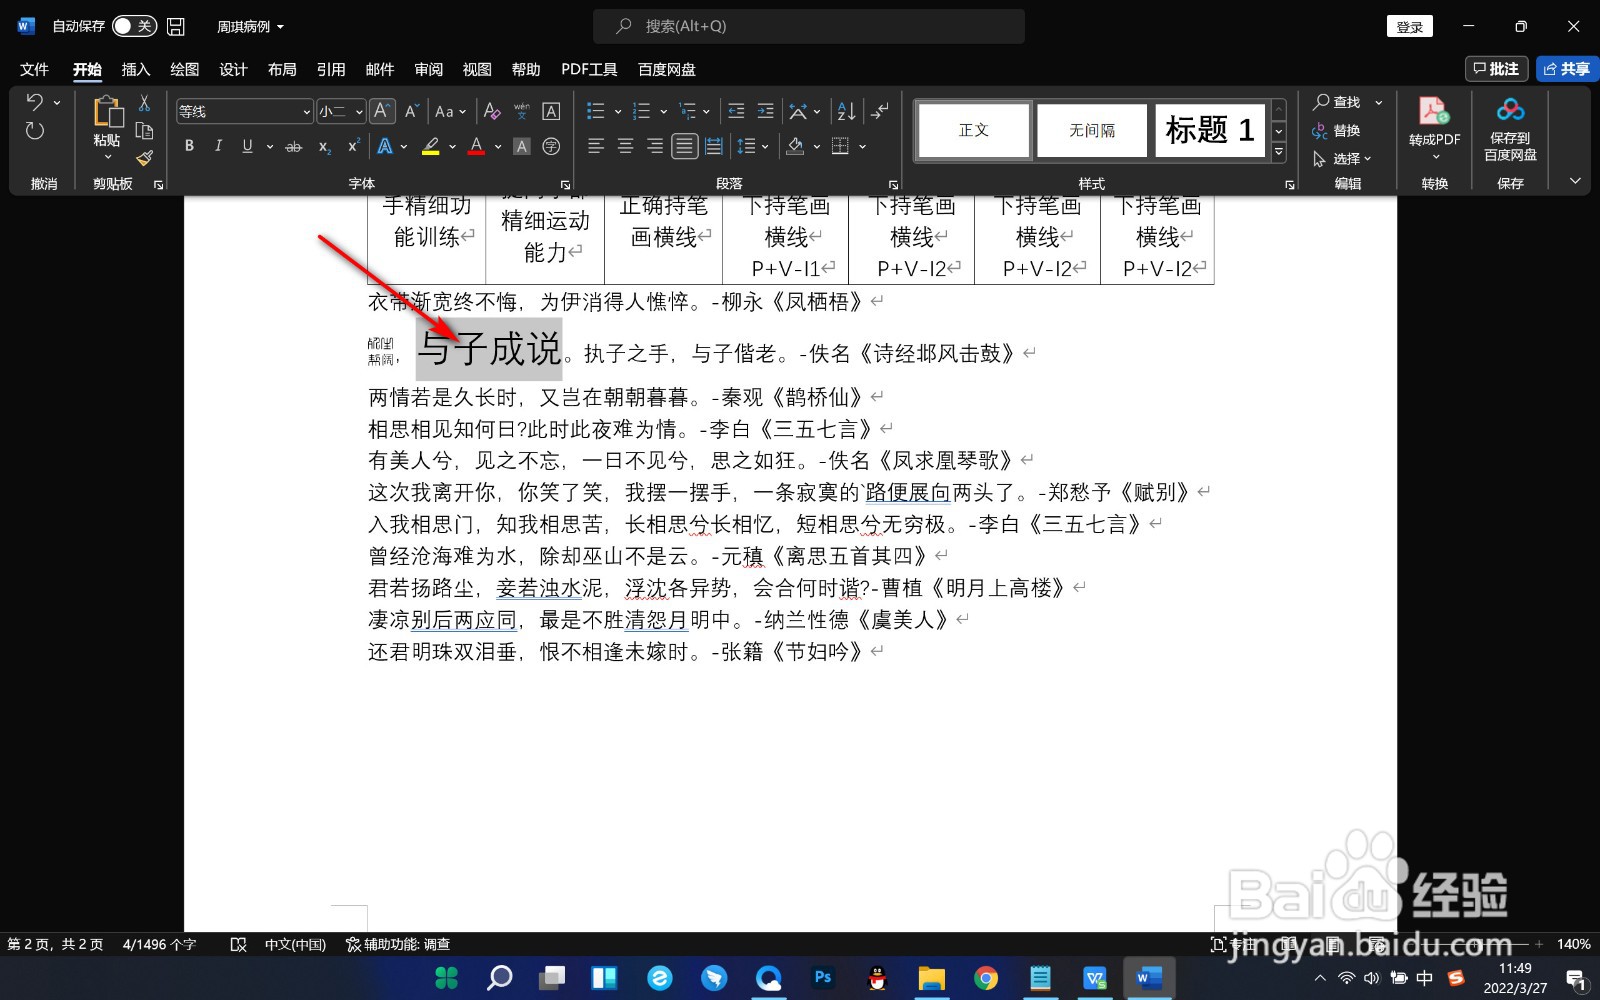Open 选择 select dropdown
Image resolution: width=1600 pixels, height=1000 pixels.
click(x=1342, y=159)
